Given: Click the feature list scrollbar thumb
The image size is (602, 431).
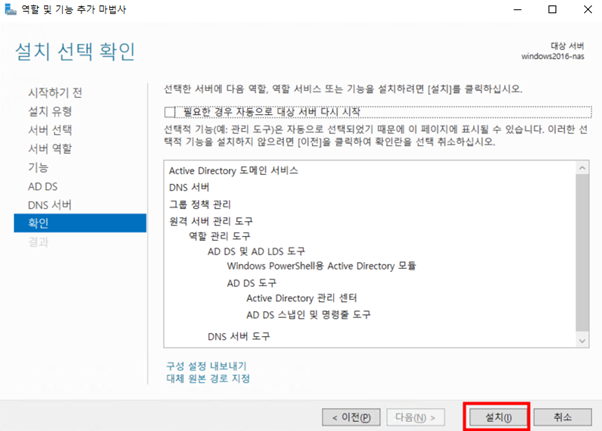Looking at the screenshot, I should point(582,253).
